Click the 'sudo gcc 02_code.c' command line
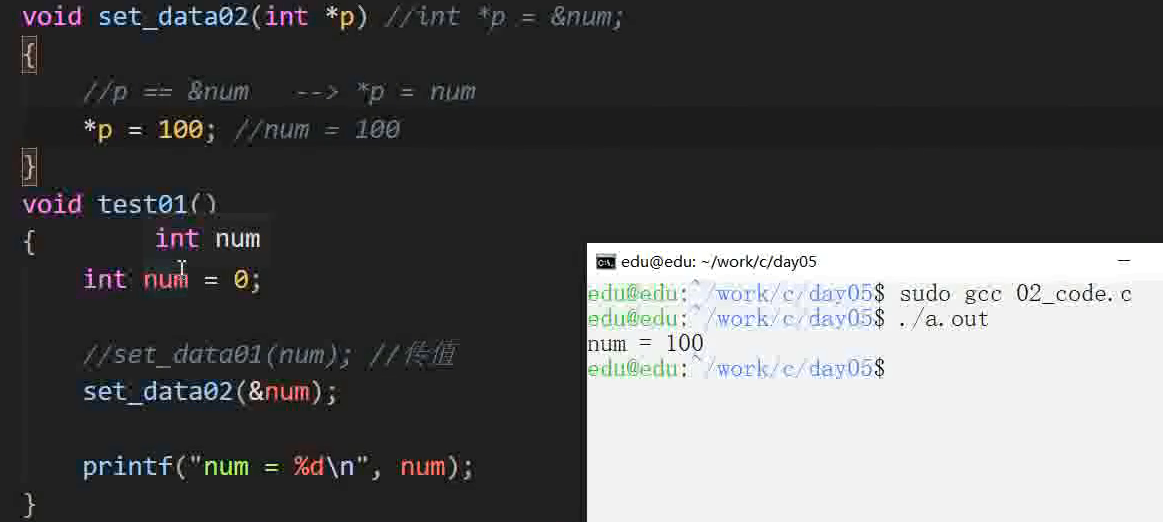Screen dimensions: 1163x522 click(x=1015, y=294)
